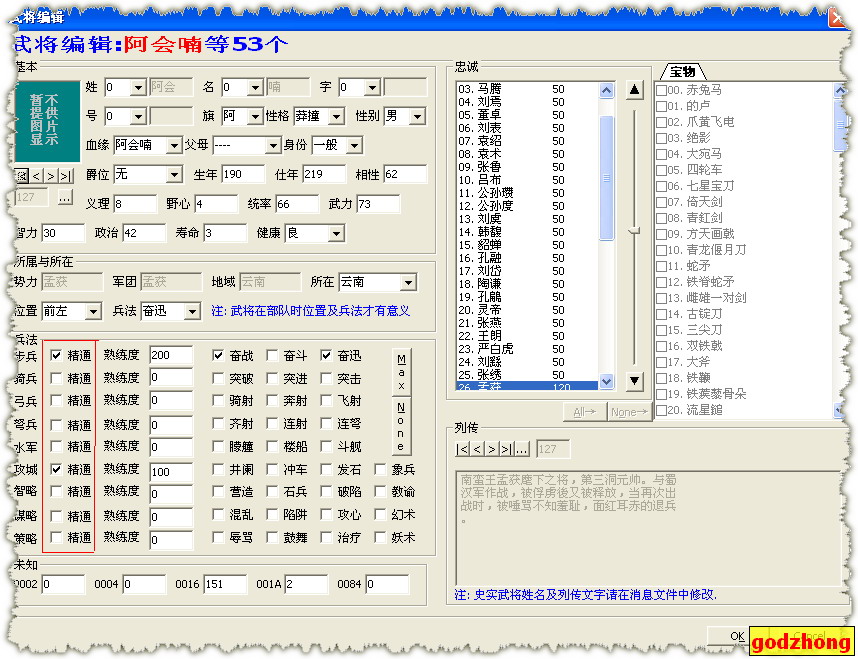The width and height of the screenshot is (858, 659).
Task: Select the 宝物 tab
Action: coord(683,71)
